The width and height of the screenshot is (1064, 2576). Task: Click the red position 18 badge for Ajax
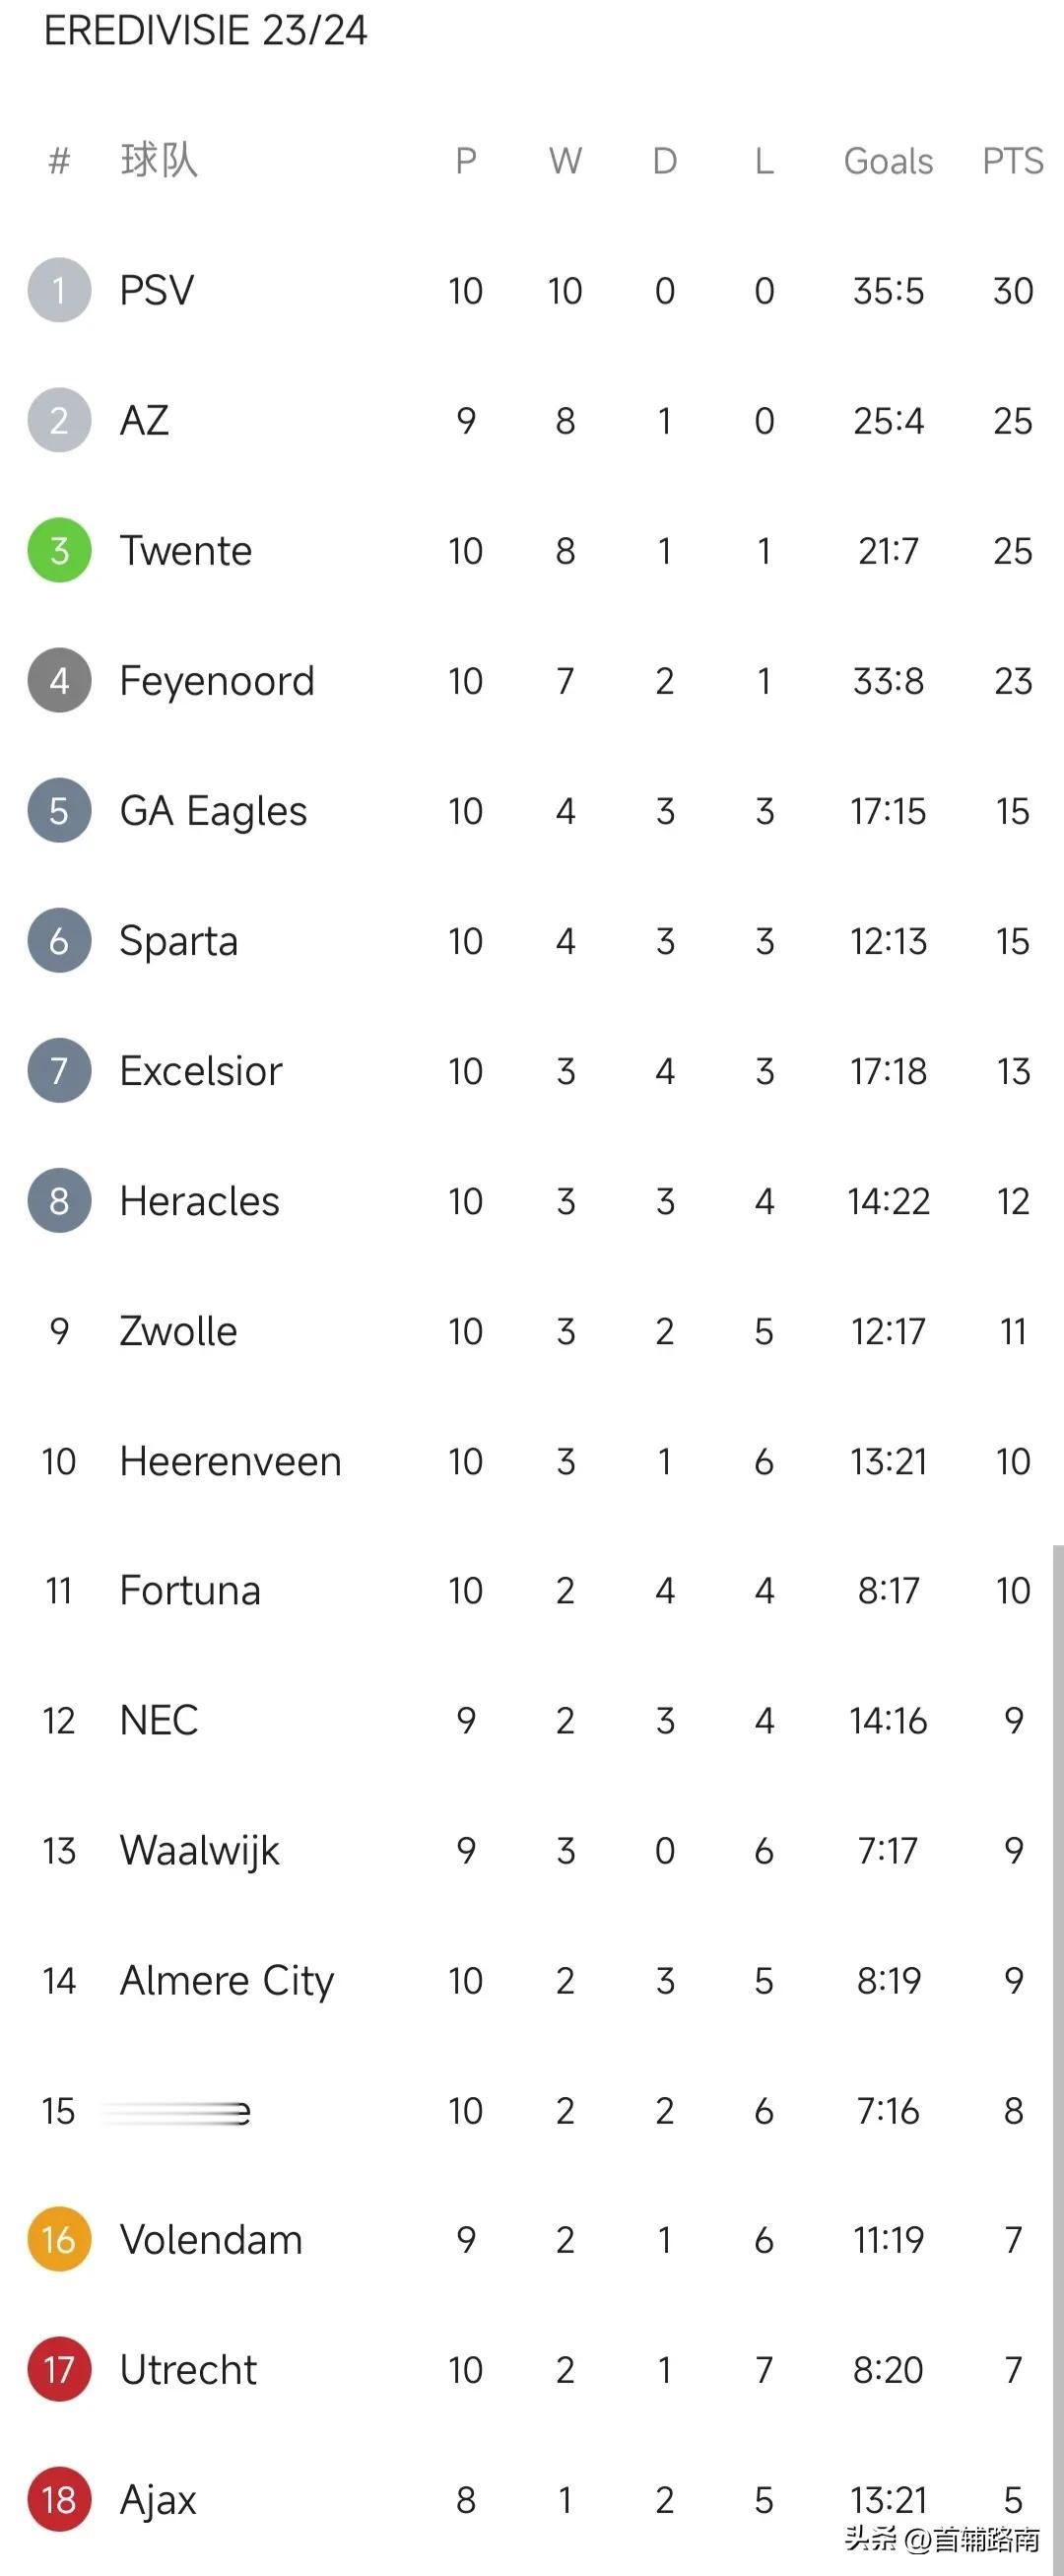(59, 2499)
